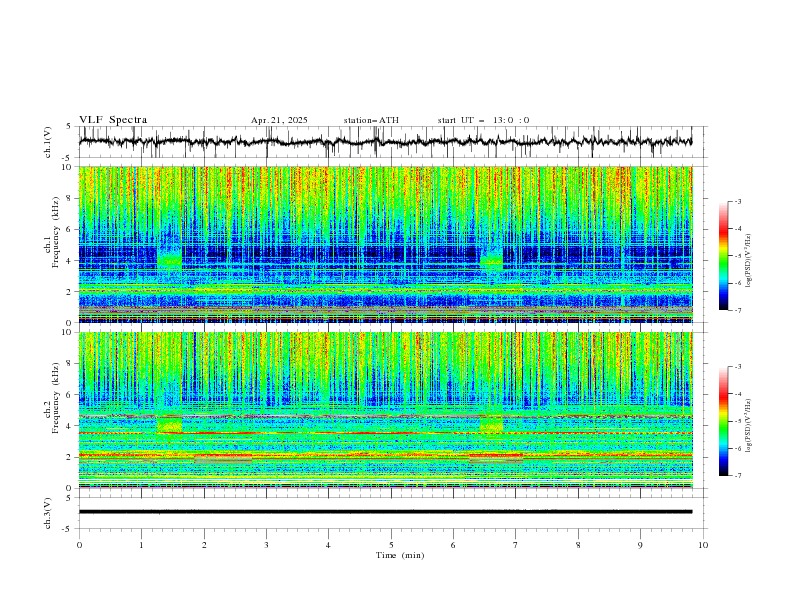The height and width of the screenshot is (612, 792).
Task: Click the time axis tick label "7"
Action: [516, 545]
